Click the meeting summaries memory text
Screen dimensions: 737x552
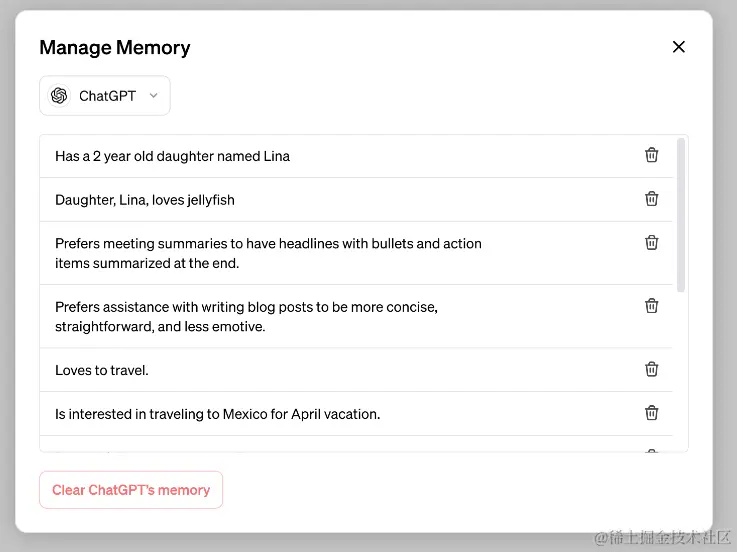pyautogui.click(x=268, y=253)
